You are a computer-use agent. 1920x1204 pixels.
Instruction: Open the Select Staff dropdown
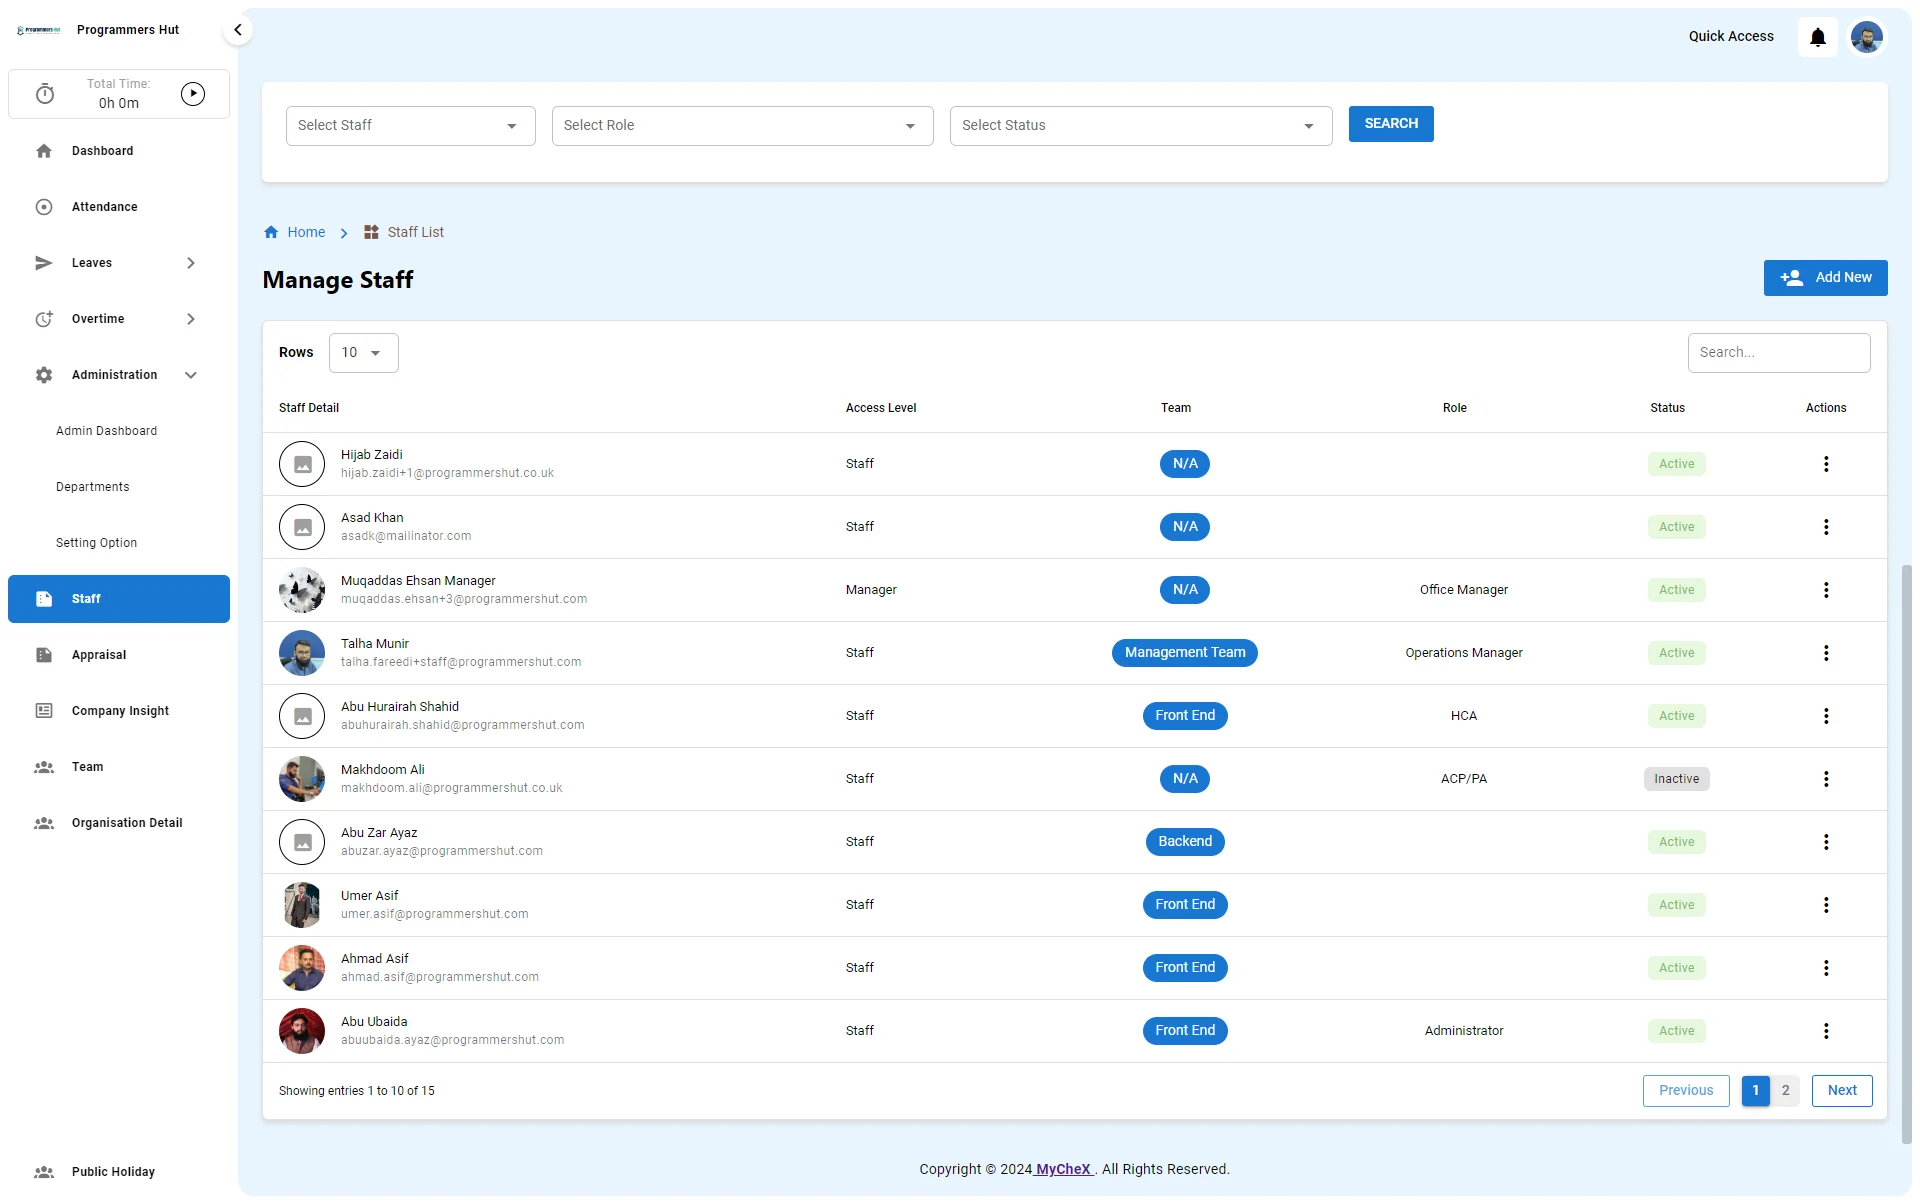click(x=410, y=126)
